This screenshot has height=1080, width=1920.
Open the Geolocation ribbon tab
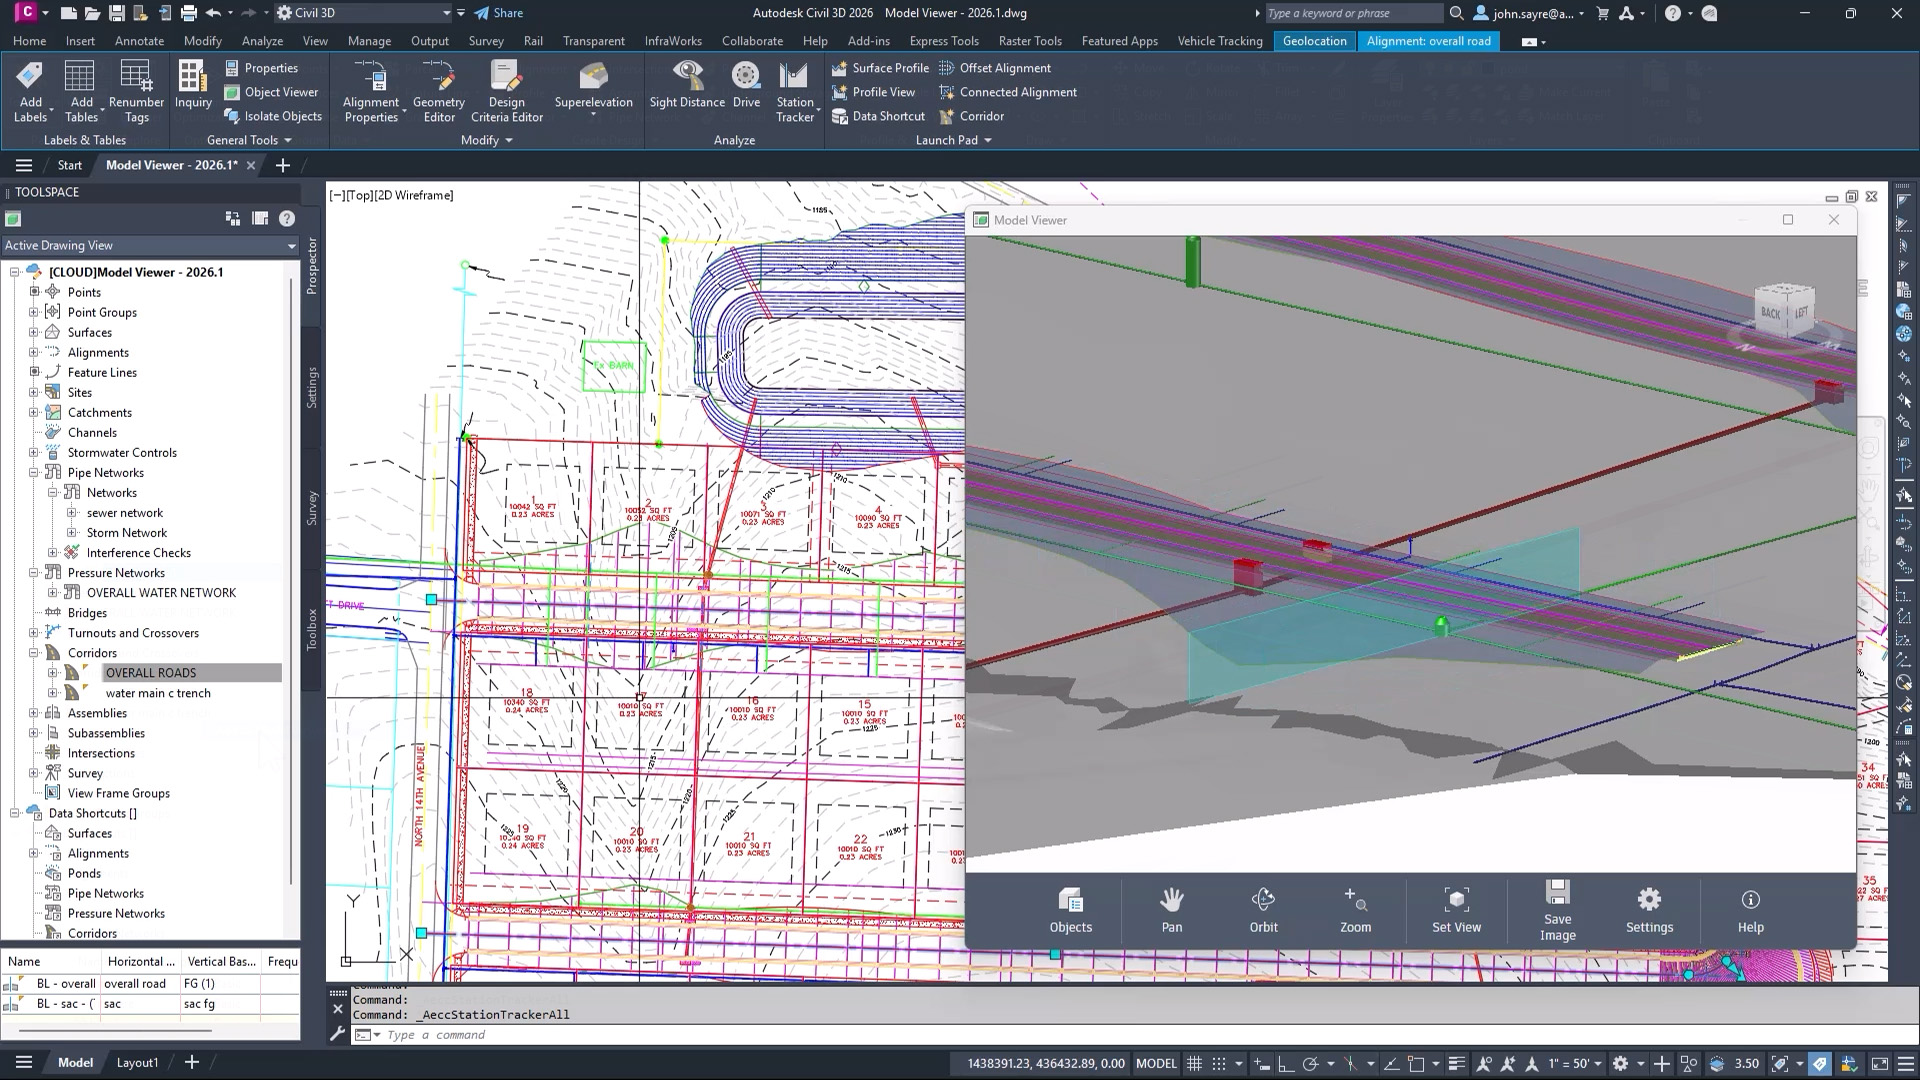[1314, 41]
